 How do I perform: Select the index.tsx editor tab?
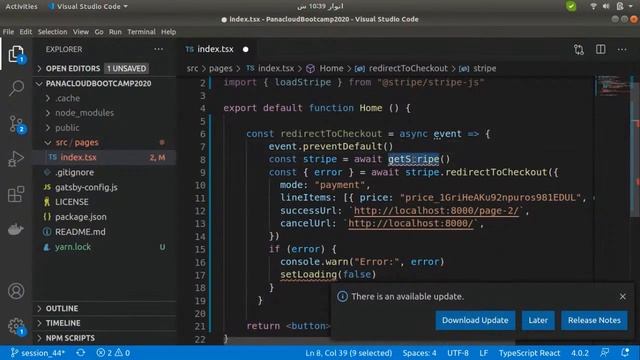point(215,49)
